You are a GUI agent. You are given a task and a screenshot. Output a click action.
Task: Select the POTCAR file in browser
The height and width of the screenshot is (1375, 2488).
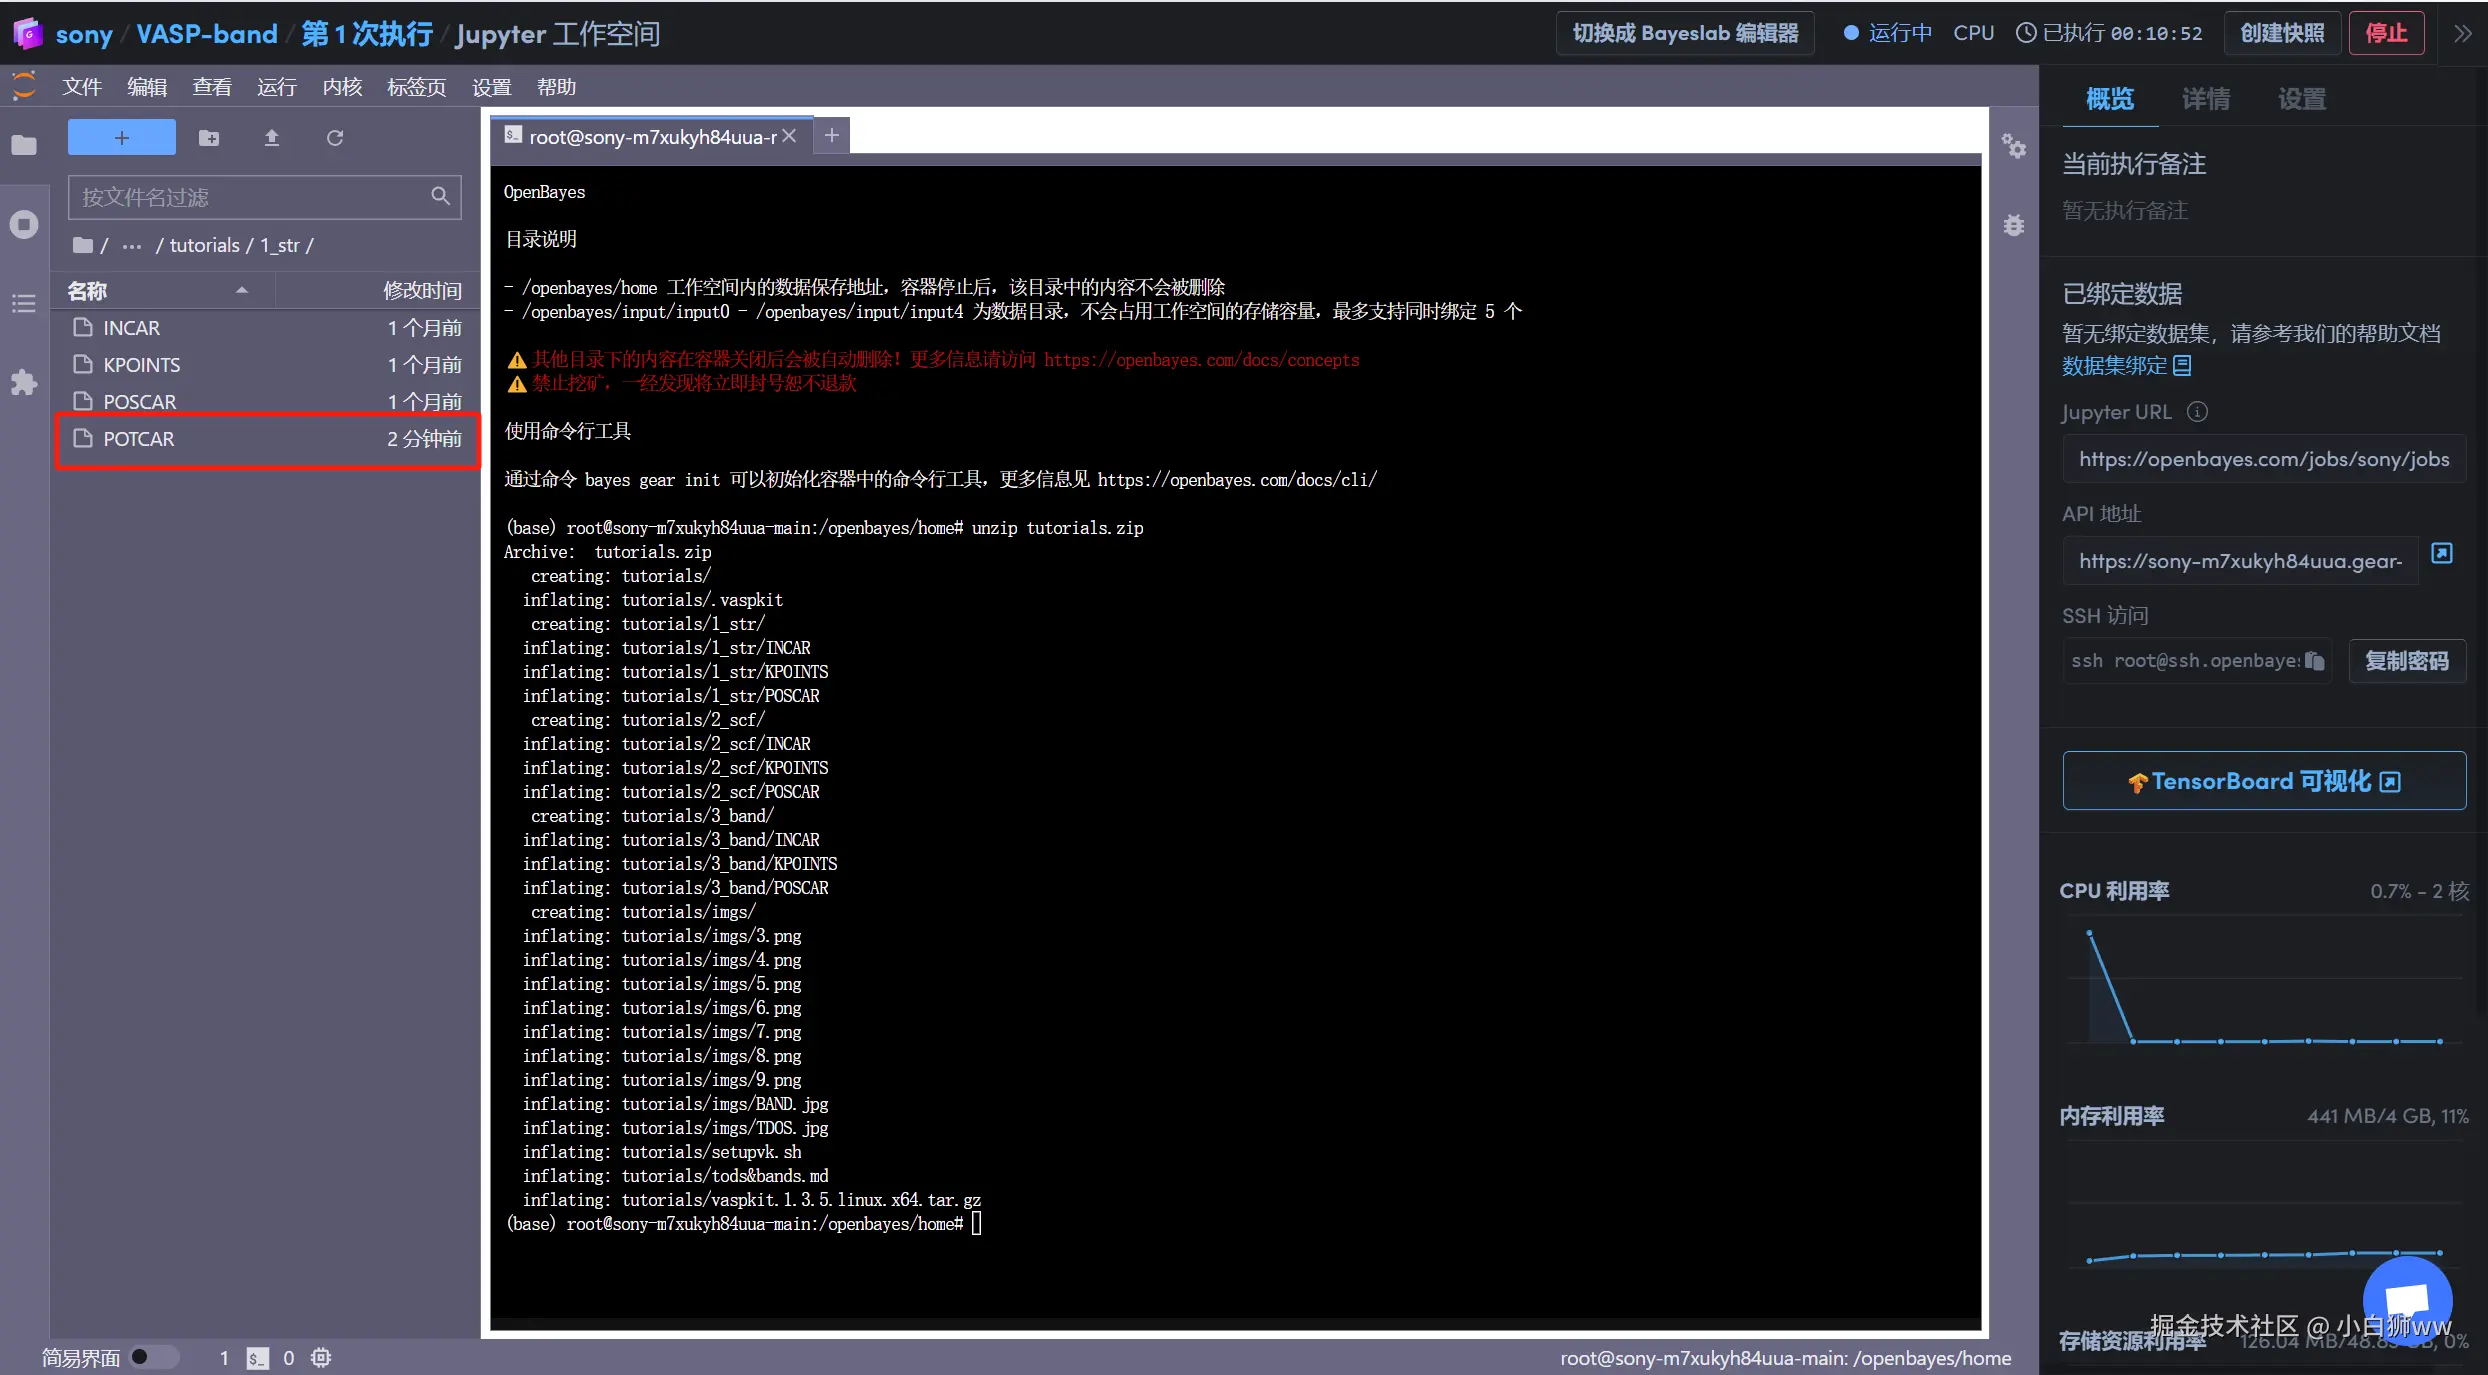[139, 439]
